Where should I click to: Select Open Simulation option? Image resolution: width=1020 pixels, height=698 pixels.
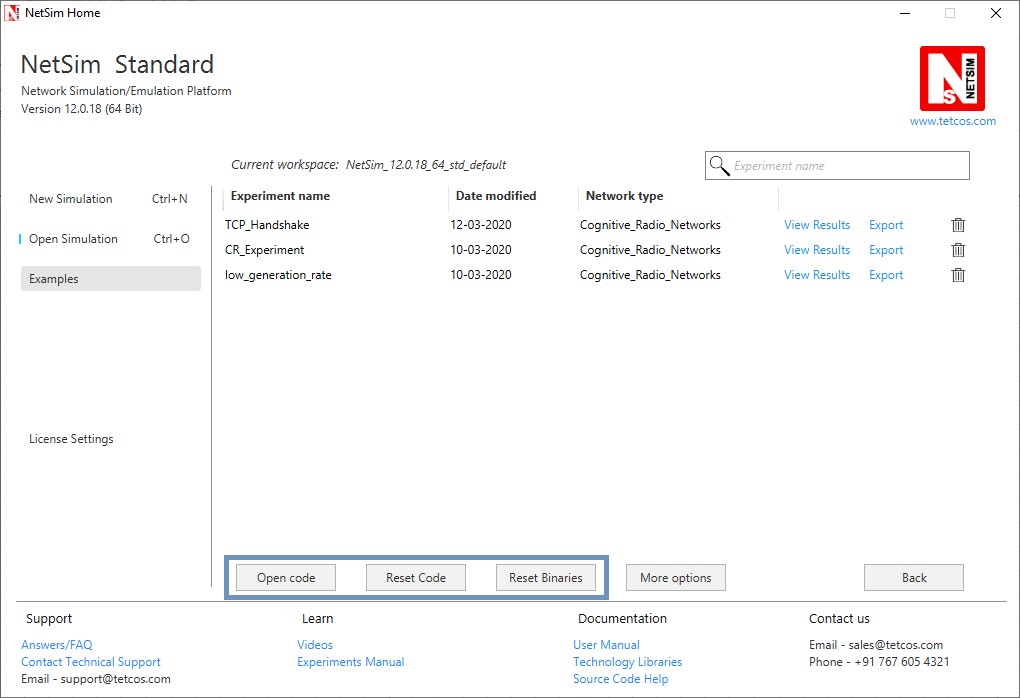click(x=75, y=239)
